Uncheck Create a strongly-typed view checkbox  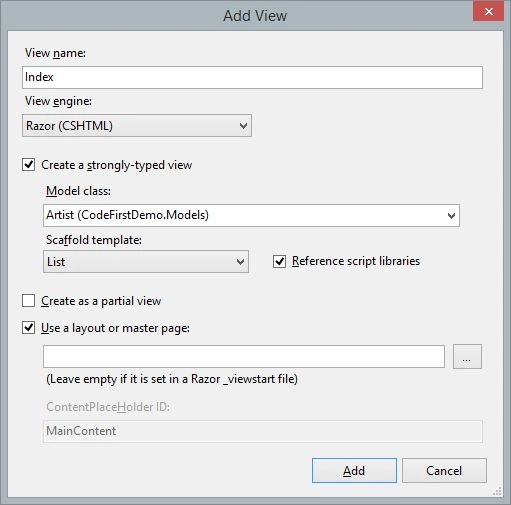(x=28, y=165)
